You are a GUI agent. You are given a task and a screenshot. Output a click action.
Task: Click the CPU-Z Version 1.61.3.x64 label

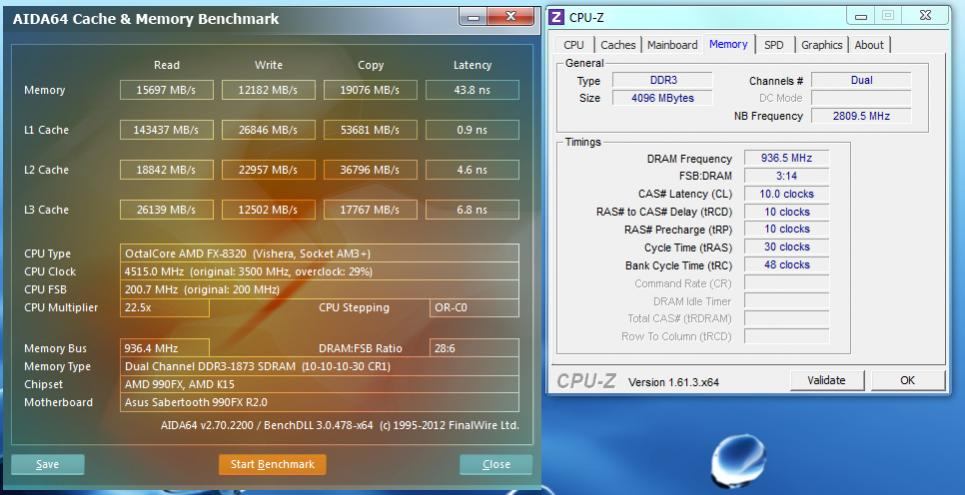(x=673, y=382)
